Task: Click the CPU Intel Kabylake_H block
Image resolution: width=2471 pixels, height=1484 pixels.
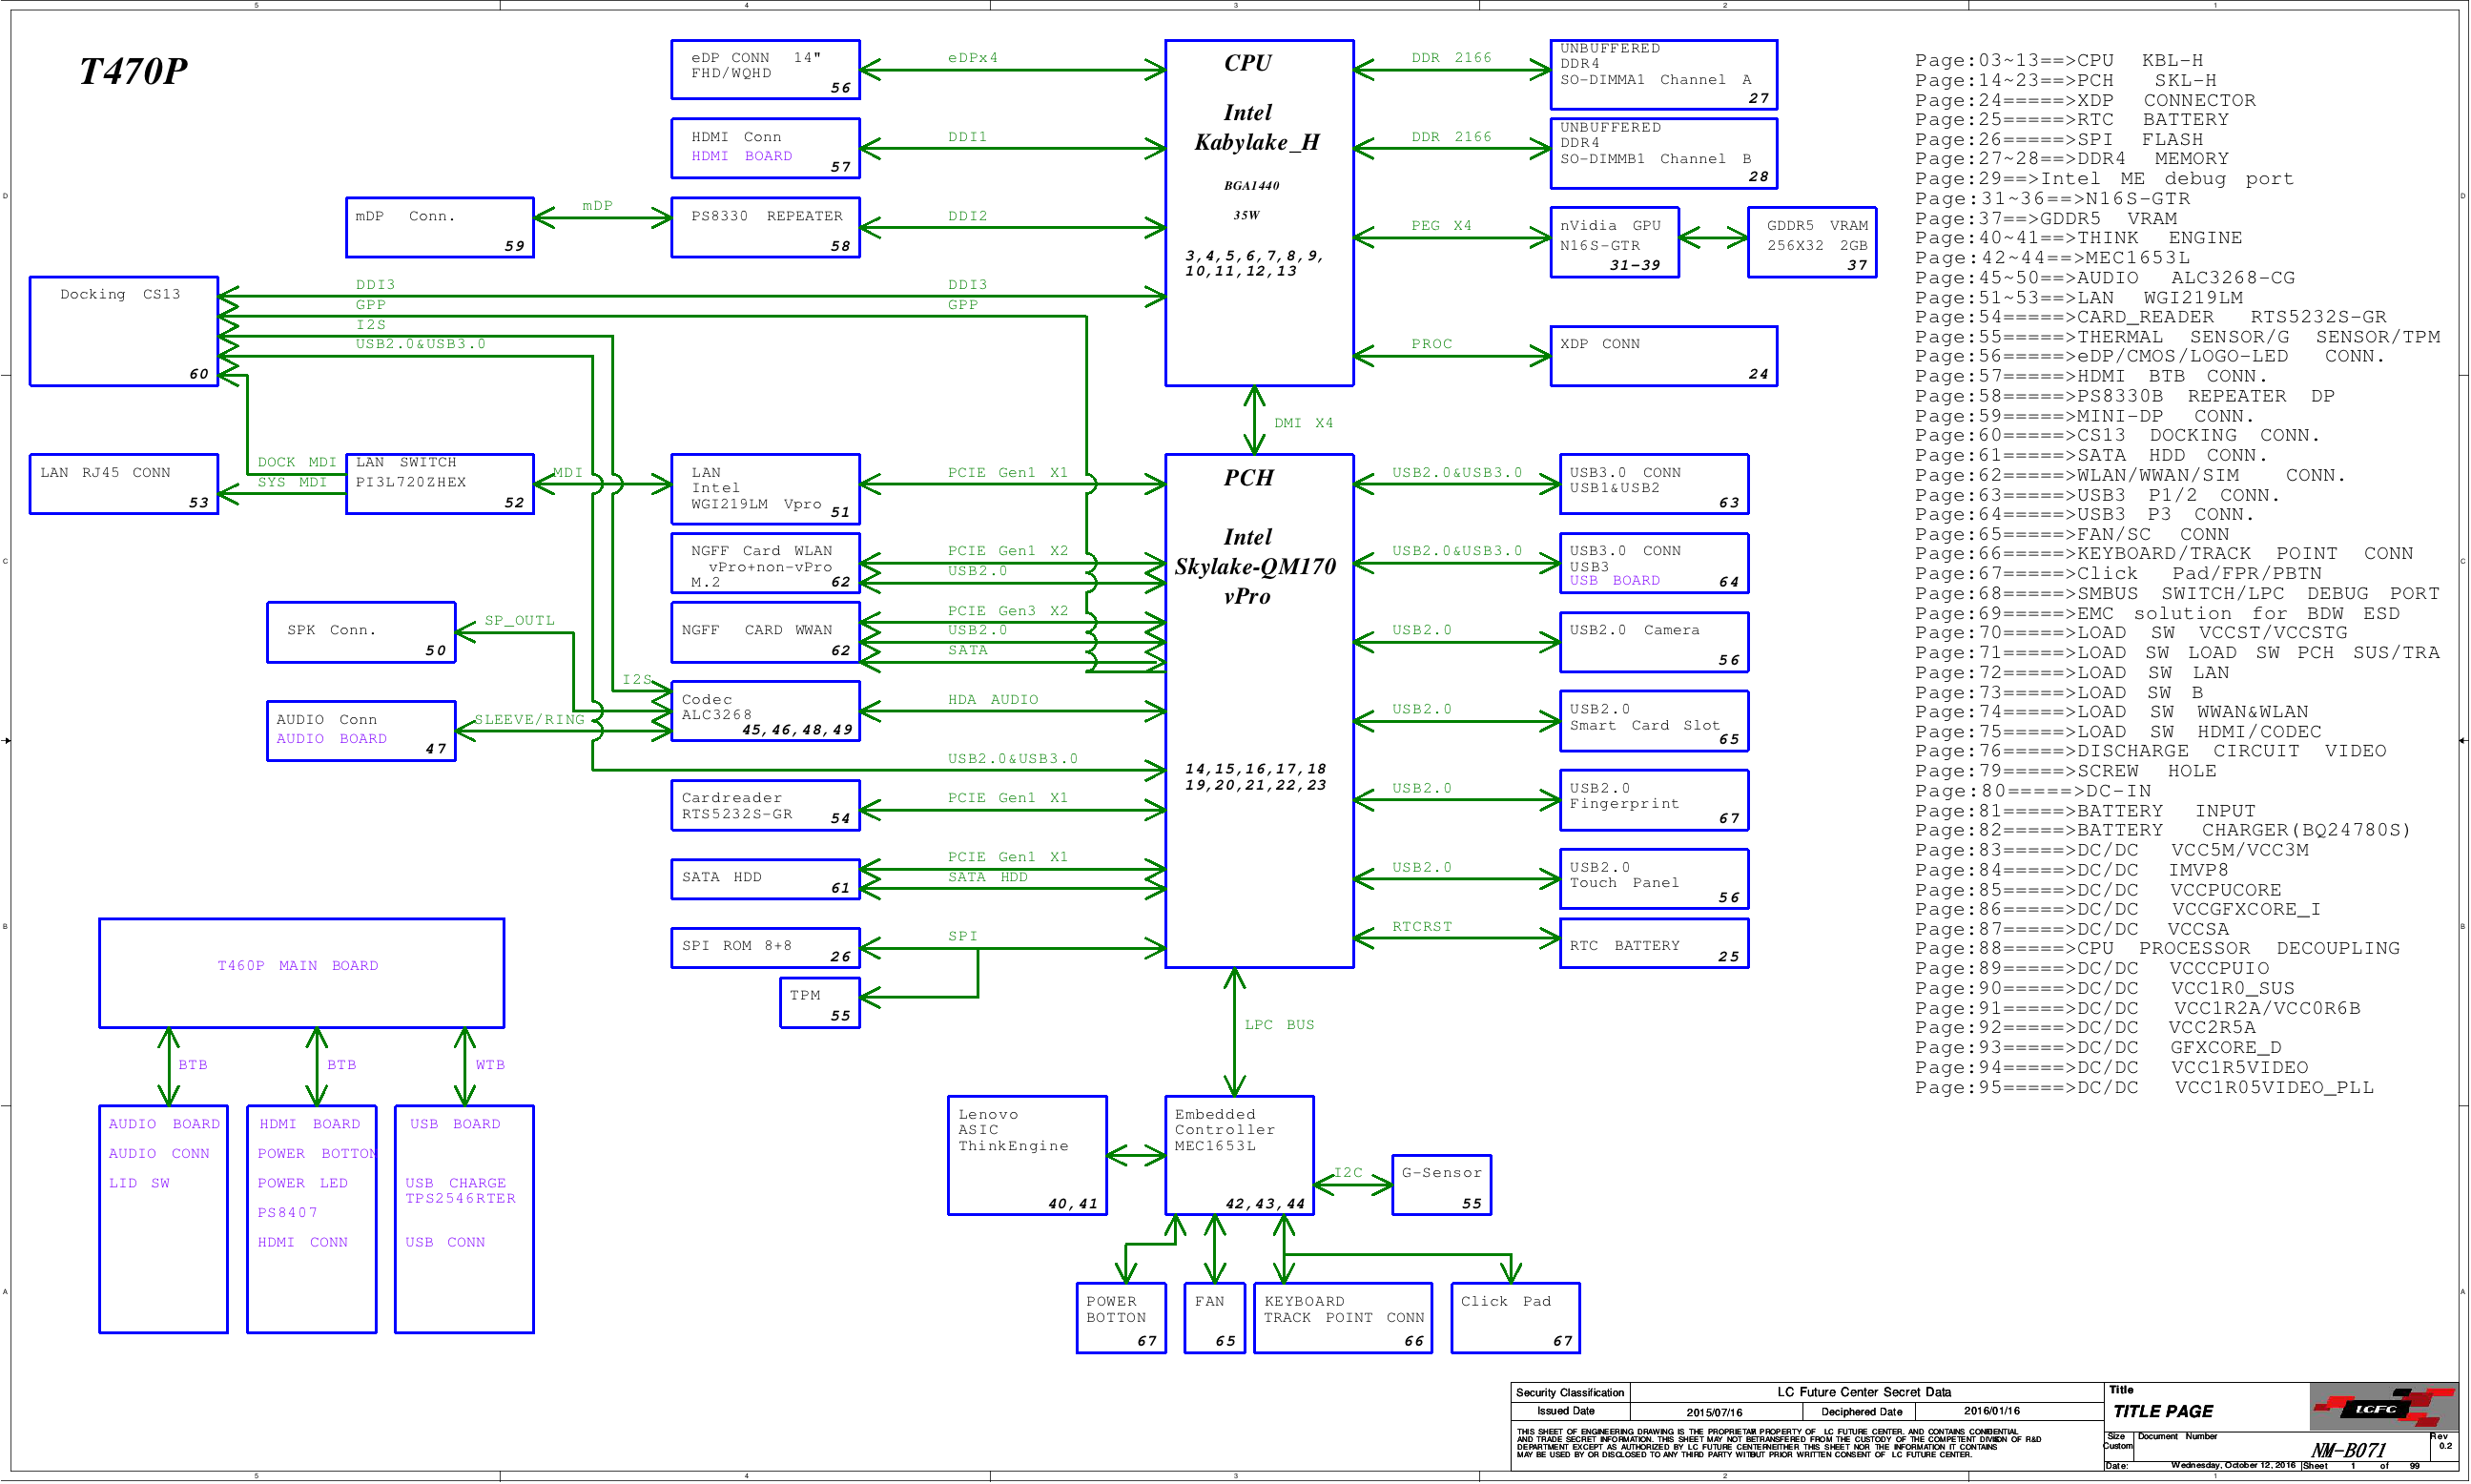Action: [1259, 213]
